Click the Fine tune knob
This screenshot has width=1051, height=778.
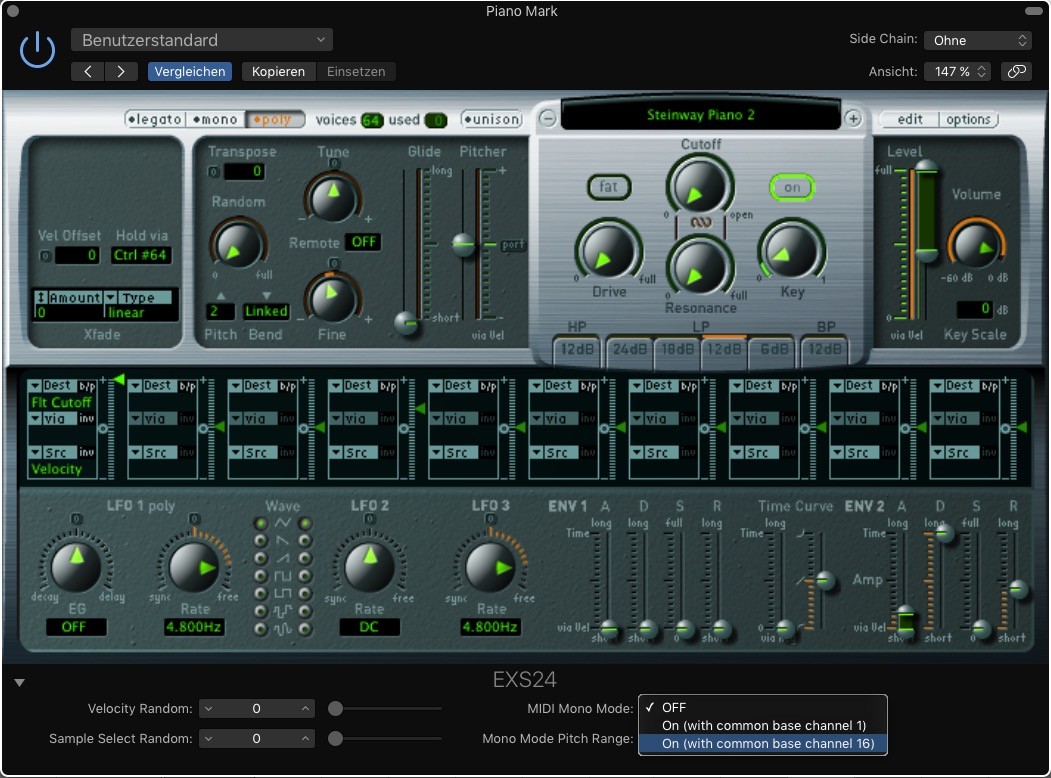(332, 299)
